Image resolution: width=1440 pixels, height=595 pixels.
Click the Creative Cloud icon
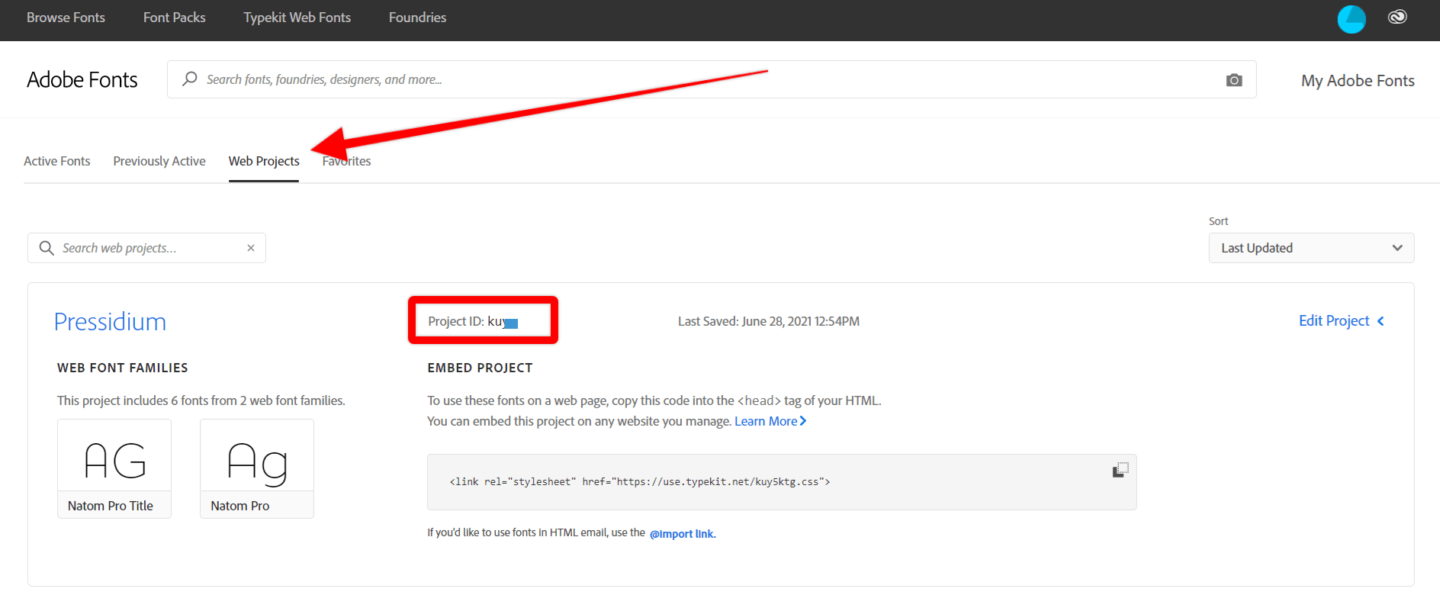coord(1398,17)
